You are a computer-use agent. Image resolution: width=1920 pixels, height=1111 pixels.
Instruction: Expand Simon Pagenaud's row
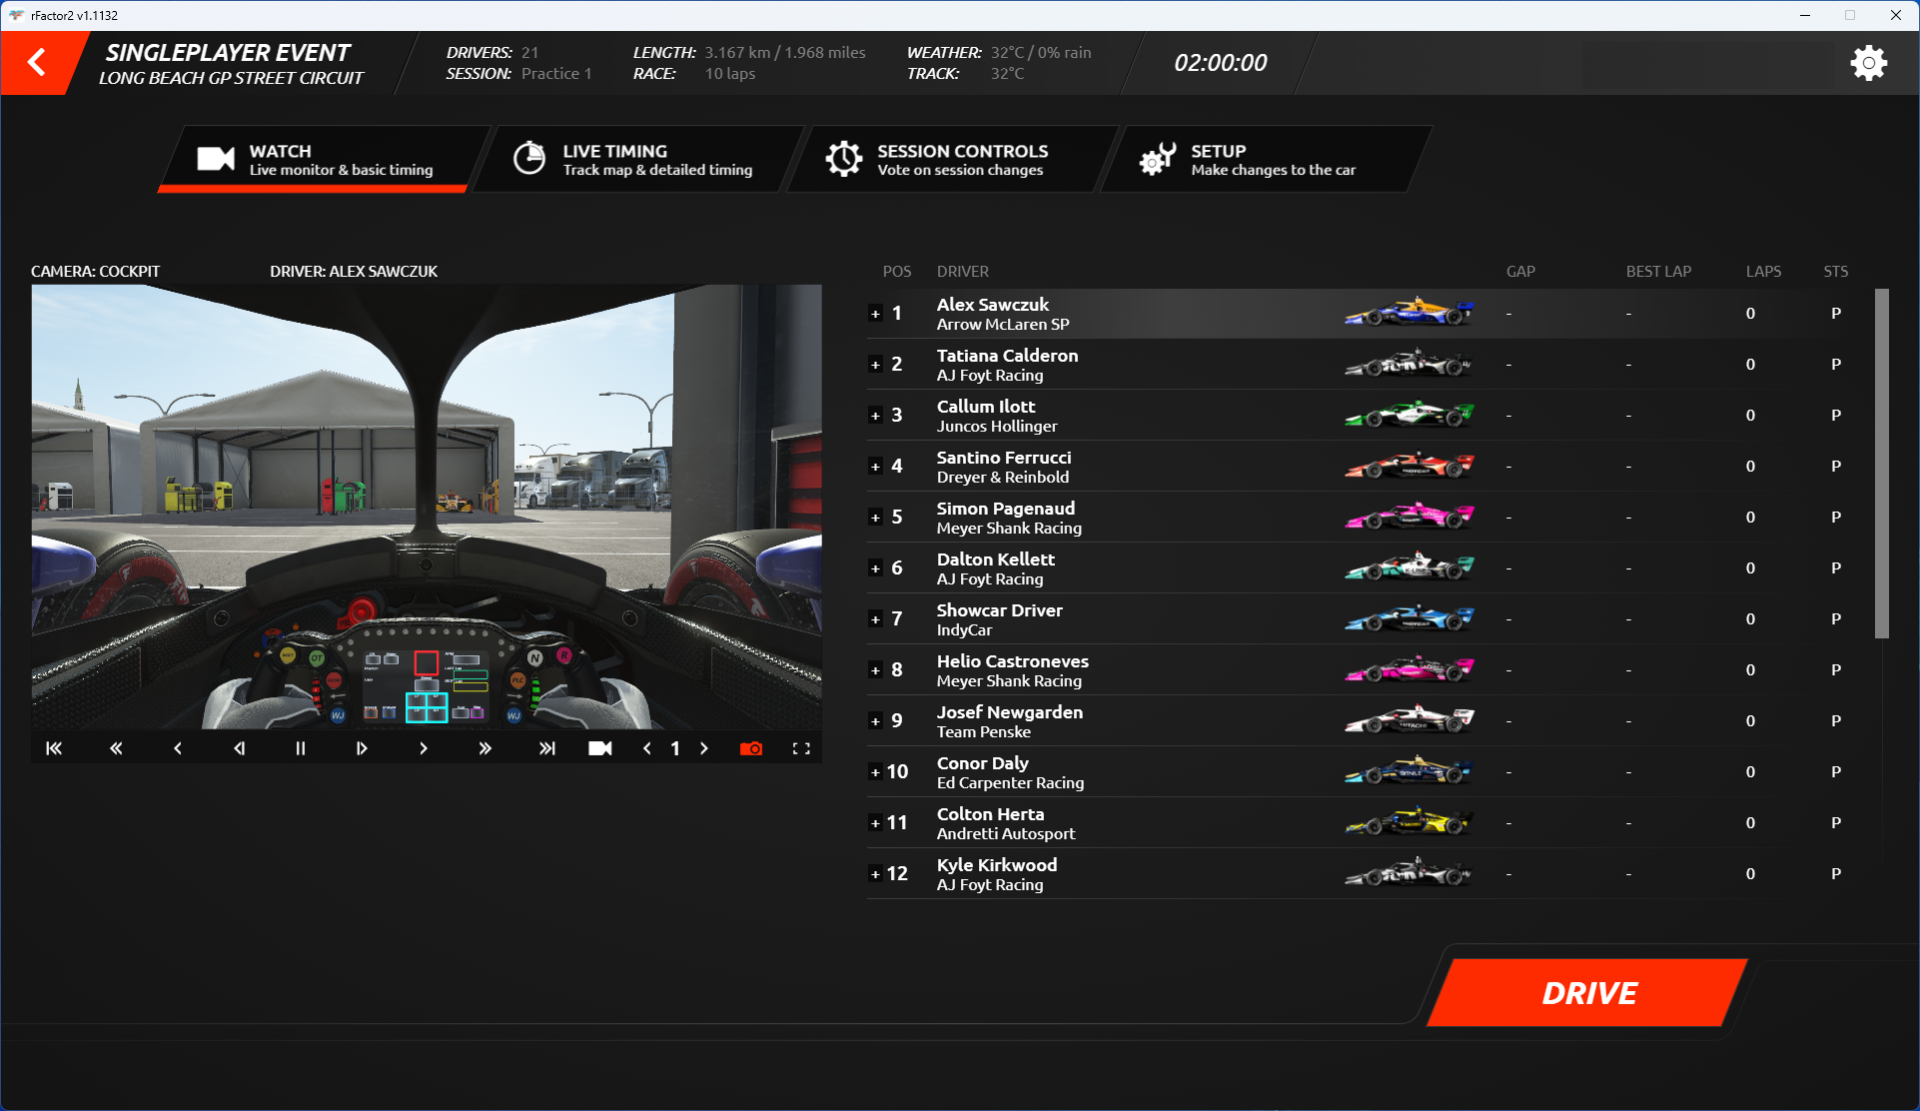(x=875, y=518)
